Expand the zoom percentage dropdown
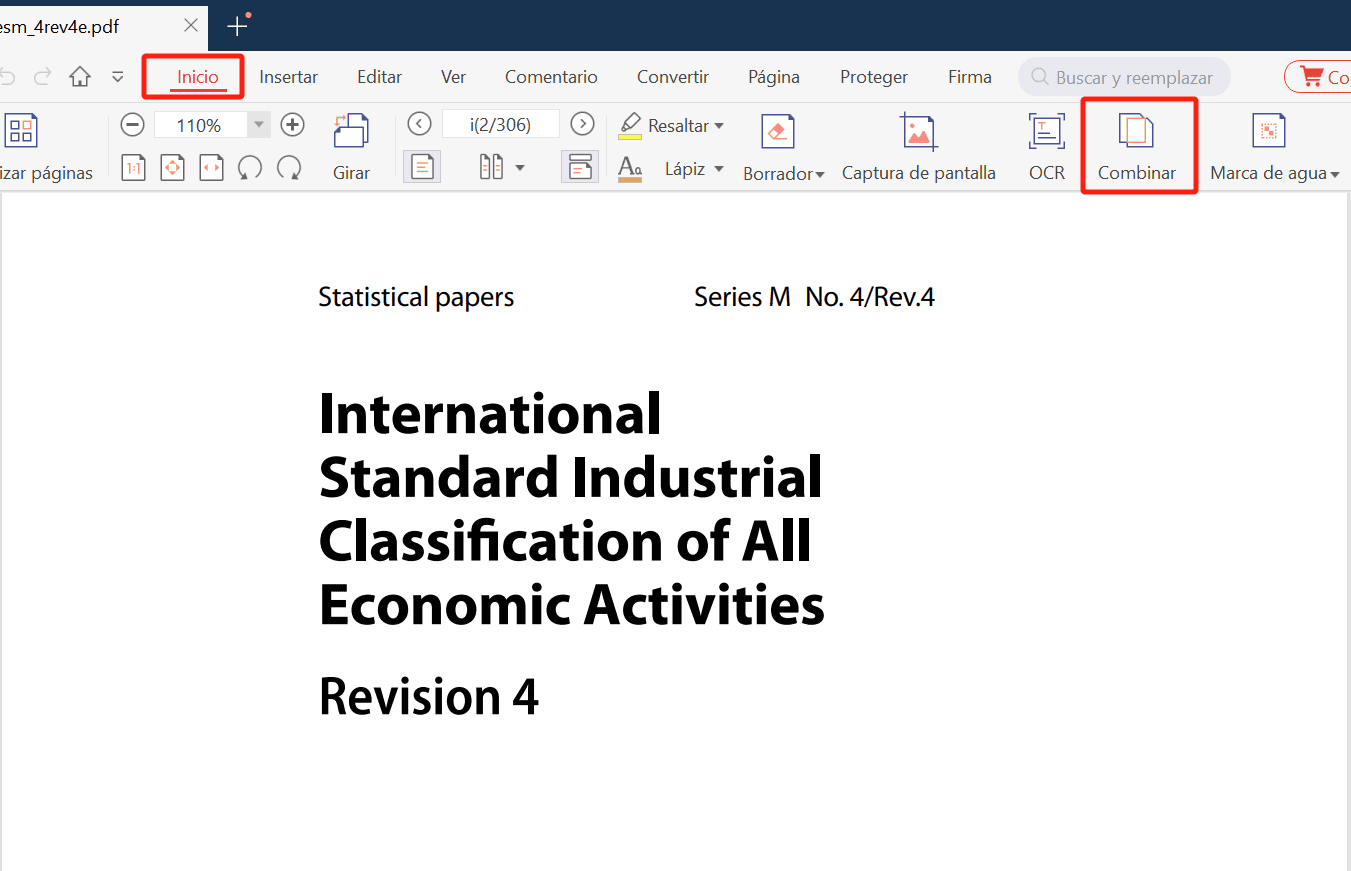Screen dimensions: 1351x871 259,125
